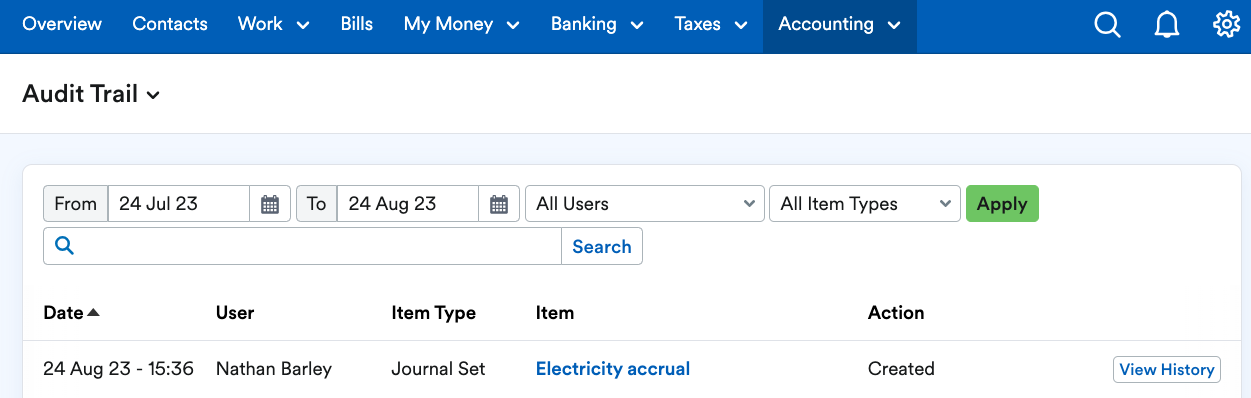Expand the Accounting menu

coord(840,25)
